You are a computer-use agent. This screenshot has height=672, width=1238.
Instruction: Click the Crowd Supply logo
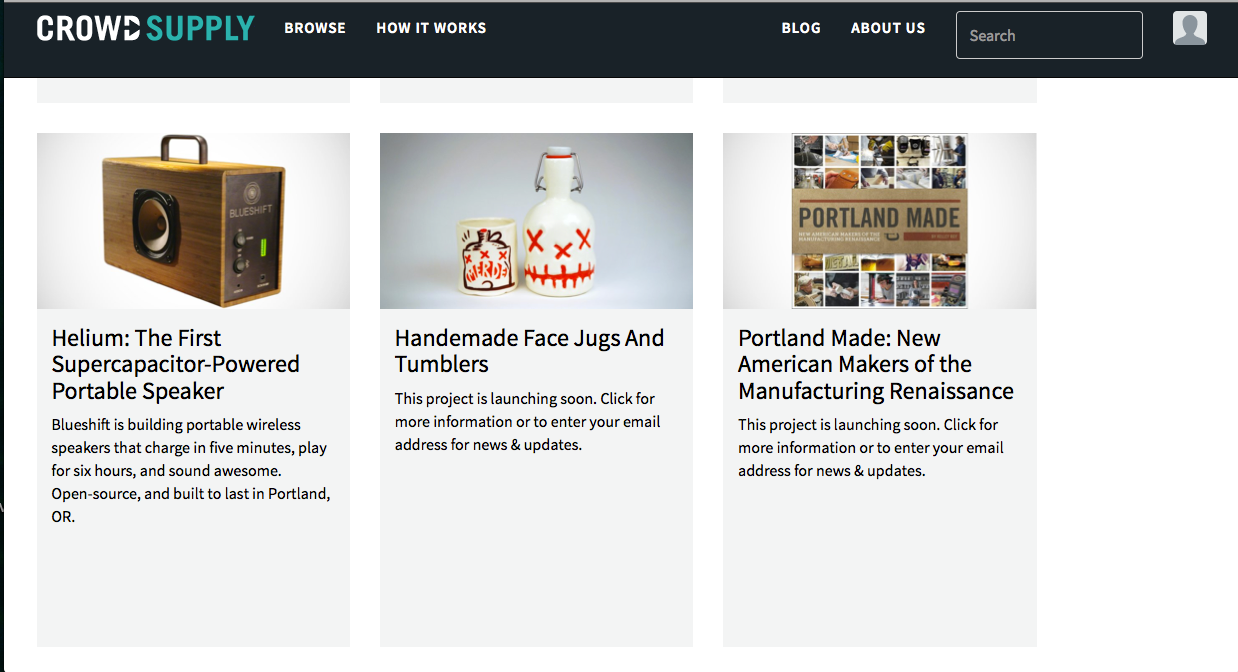click(145, 28)
